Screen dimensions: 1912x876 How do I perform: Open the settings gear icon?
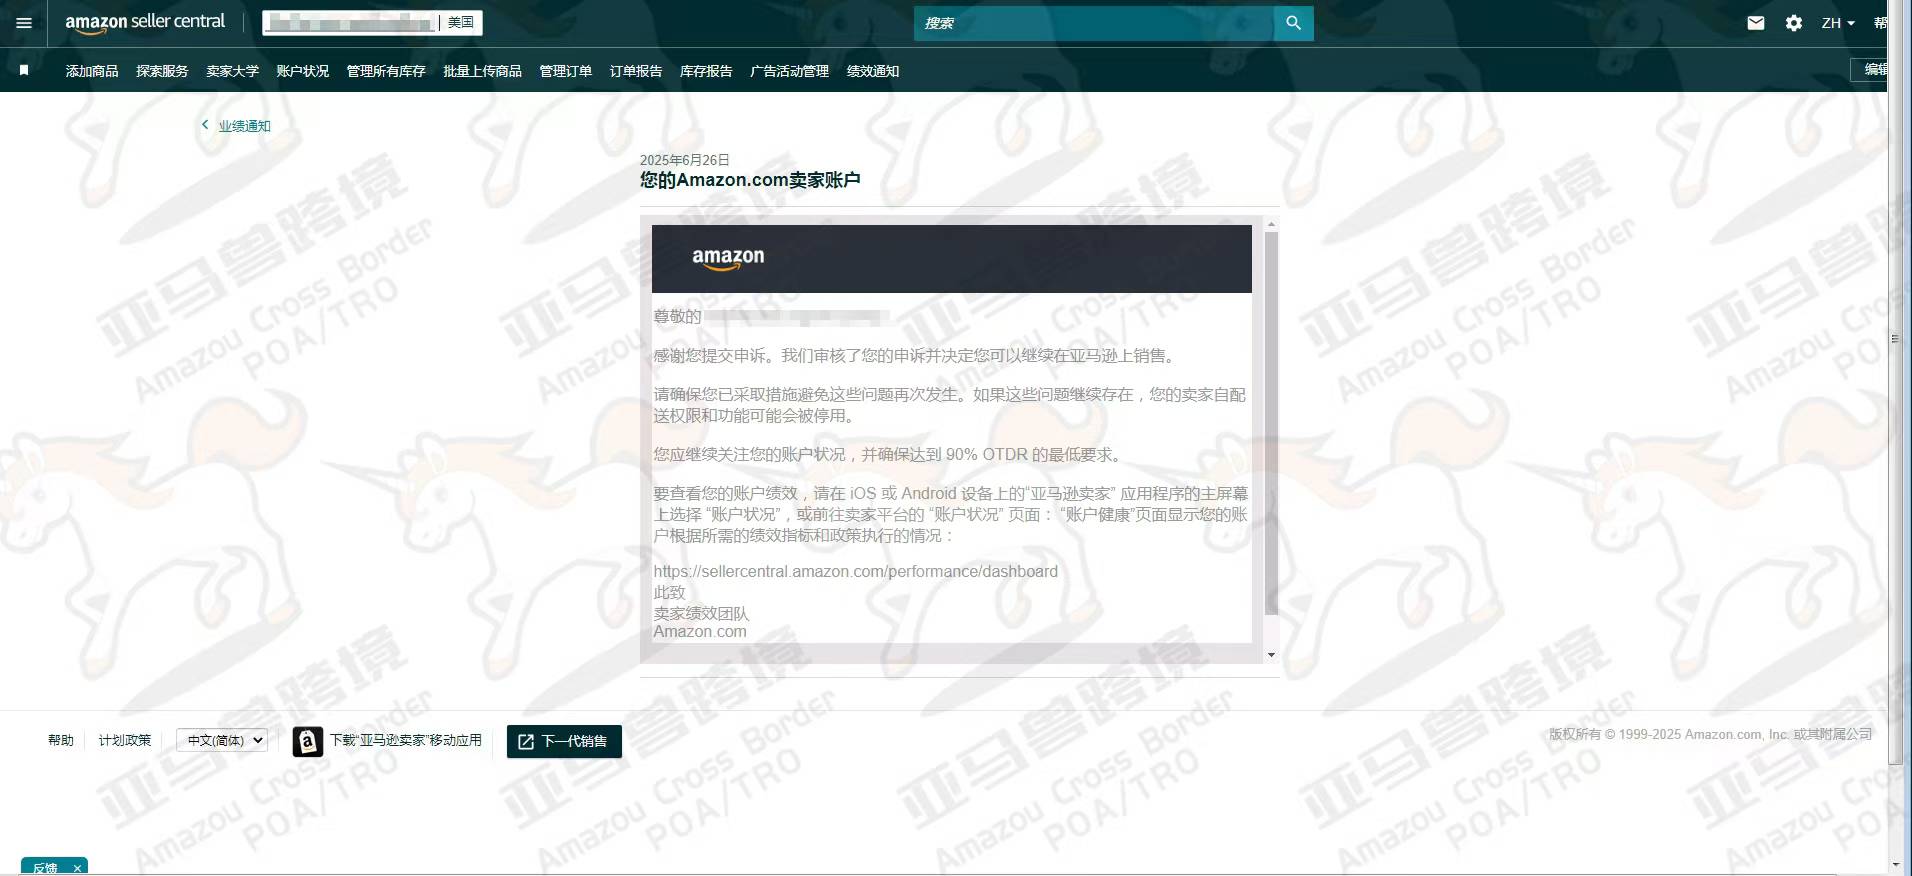[1794, 23]
